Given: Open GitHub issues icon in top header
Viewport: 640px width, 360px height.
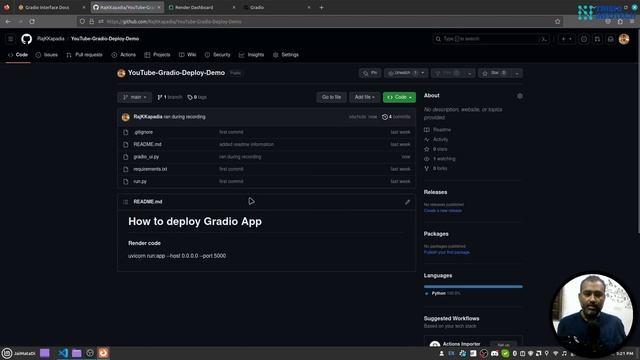Looking at the screenshot, I should (584, 39).
